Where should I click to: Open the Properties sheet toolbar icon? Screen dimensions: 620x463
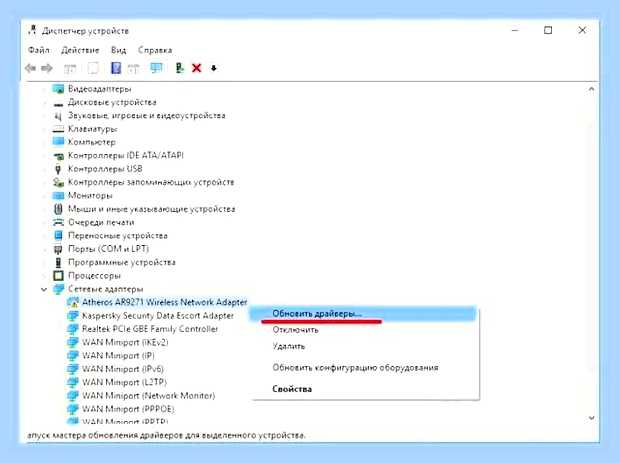click(x=93, y=68)
